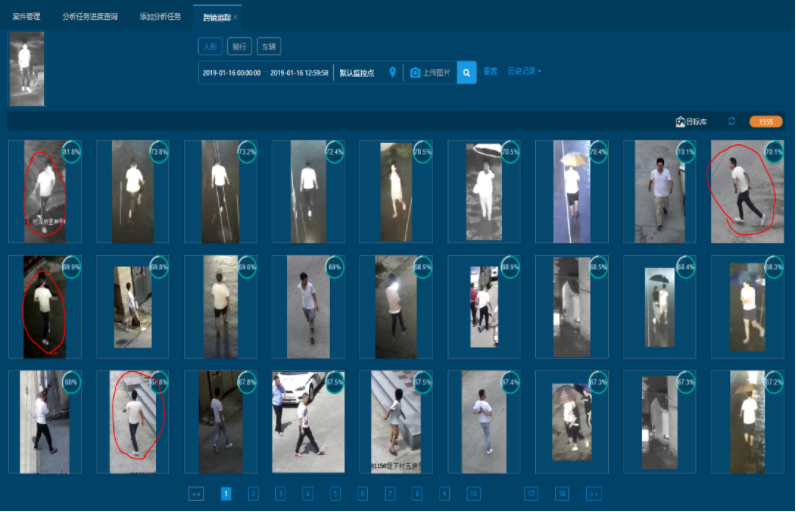This screenshot has height=512, width=796.
Task: Expand the 历史记录 dropdown
Action: point(525,72)
